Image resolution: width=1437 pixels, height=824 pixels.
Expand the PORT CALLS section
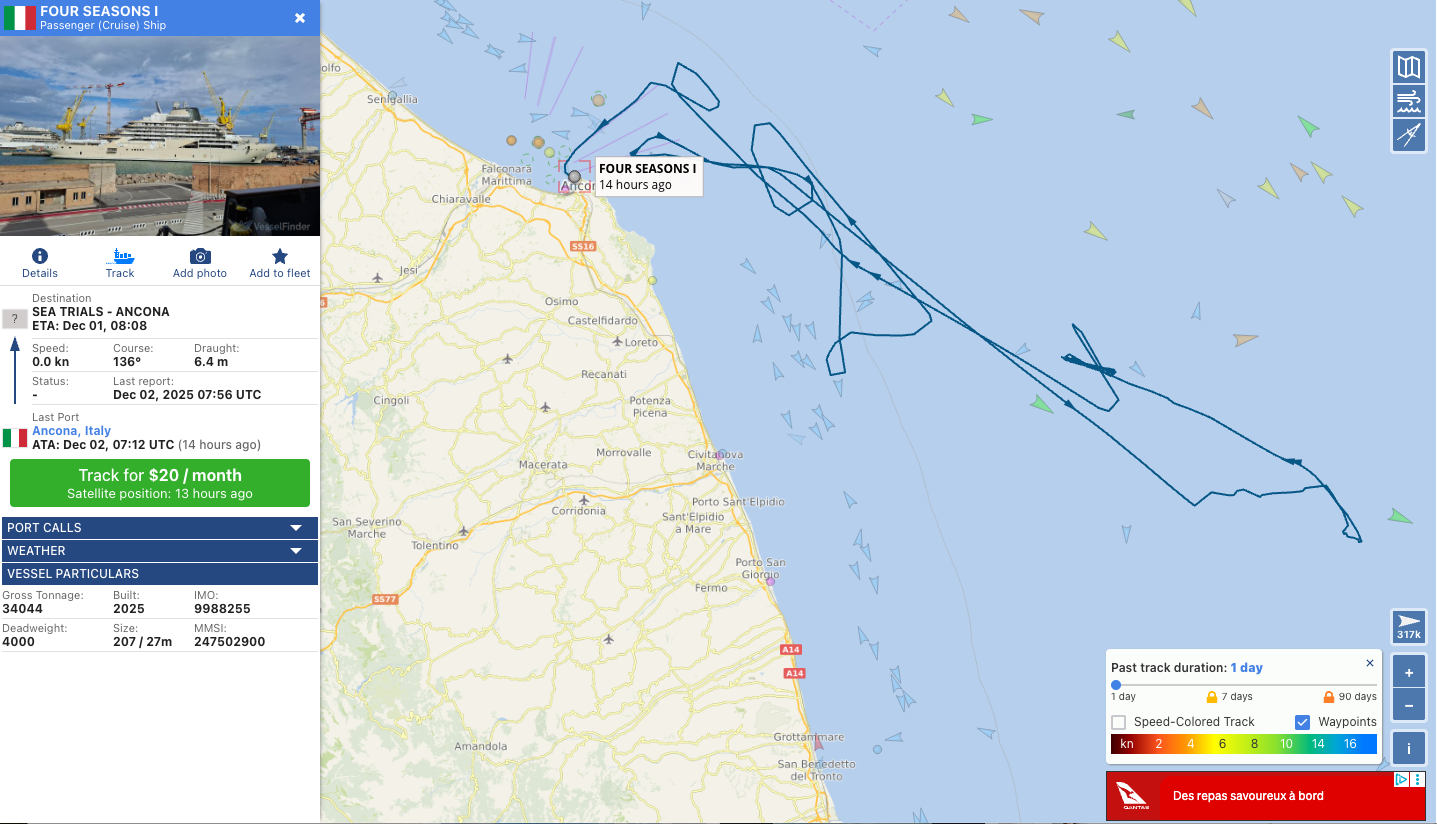160,527
